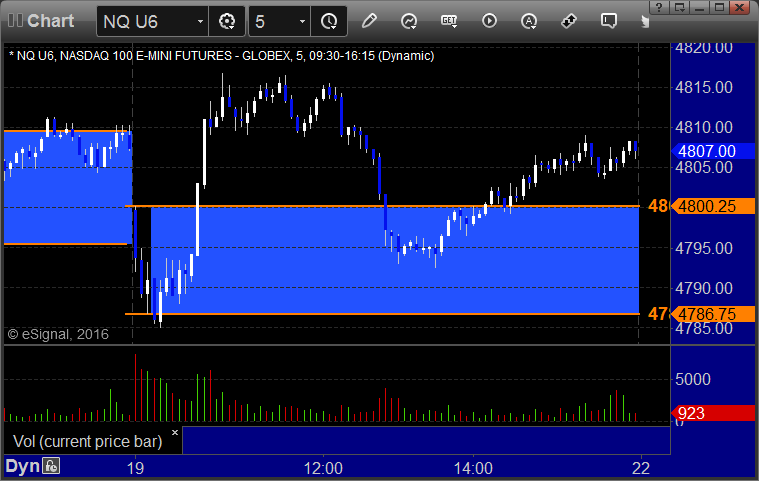
Task: Click the 4795.00 price scale label
Action: (x=703, y=248)
